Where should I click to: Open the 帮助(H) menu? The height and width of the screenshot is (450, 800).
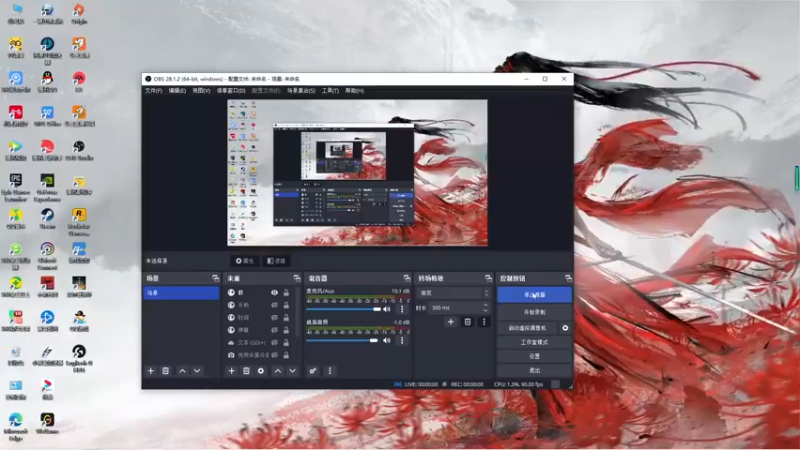click(355, 91)
